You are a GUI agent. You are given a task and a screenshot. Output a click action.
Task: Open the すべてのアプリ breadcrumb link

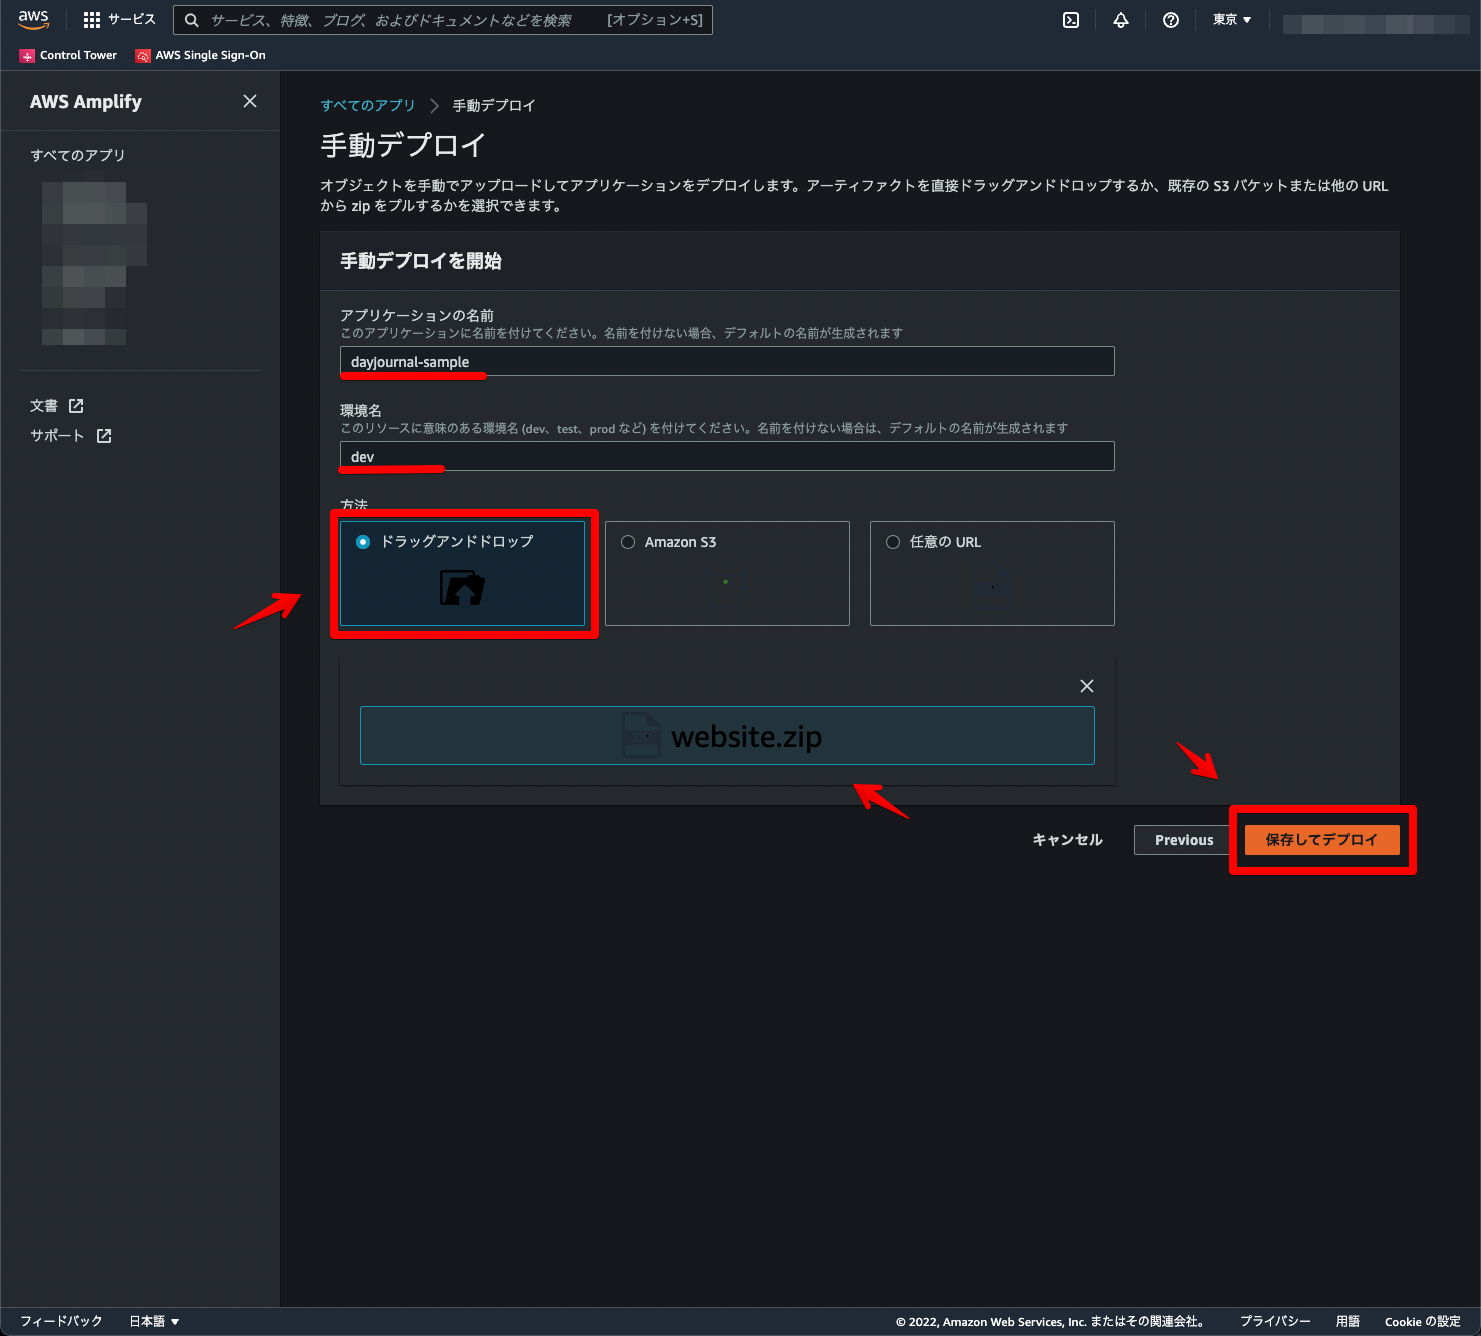pyautogui.click(x=367, y=105)
